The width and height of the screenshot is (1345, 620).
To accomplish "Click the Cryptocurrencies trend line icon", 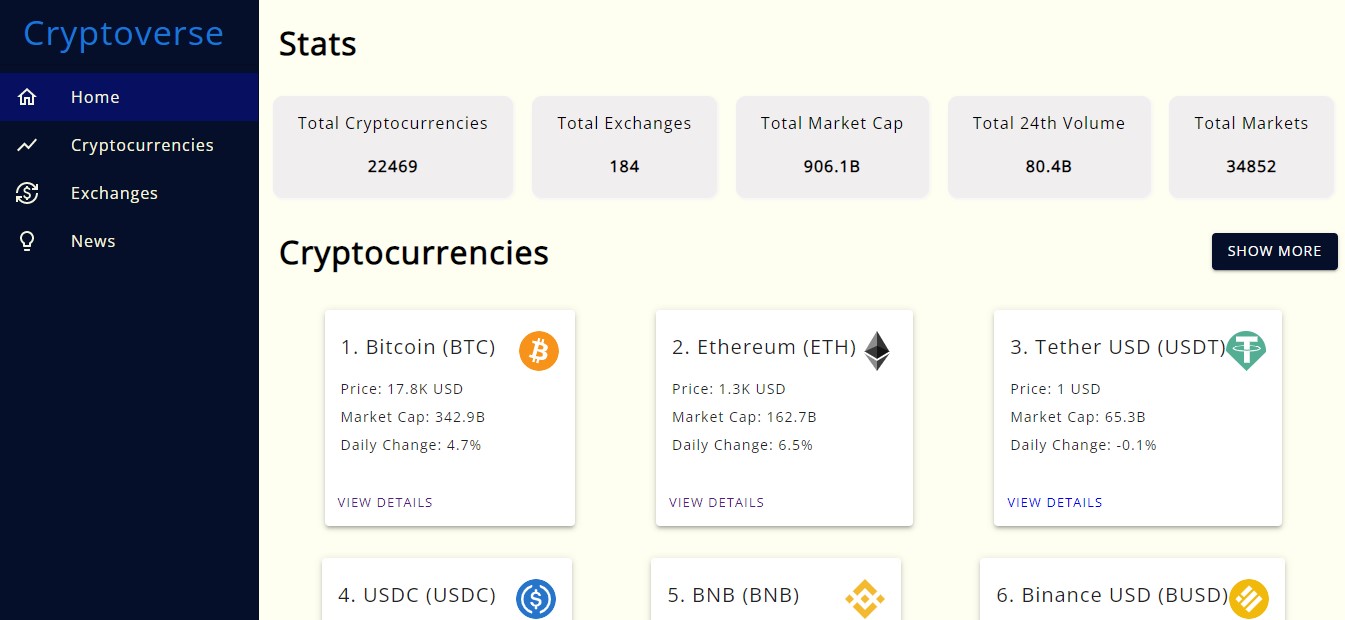I will click(27, 145).
